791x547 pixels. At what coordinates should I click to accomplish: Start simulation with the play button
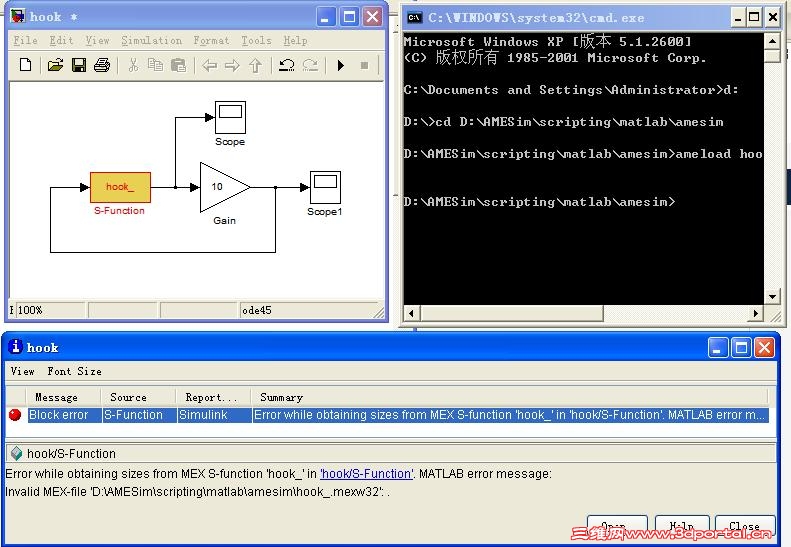coord(341,65)
